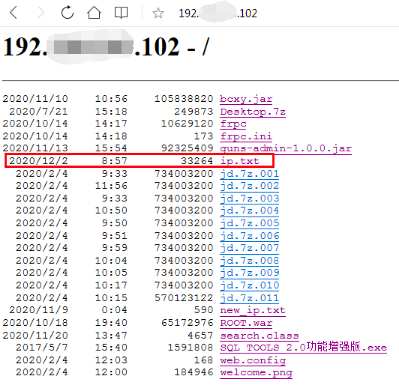Download the ROOT.war file
Viewport: 399px width, 386px height.
pos(246,323)
